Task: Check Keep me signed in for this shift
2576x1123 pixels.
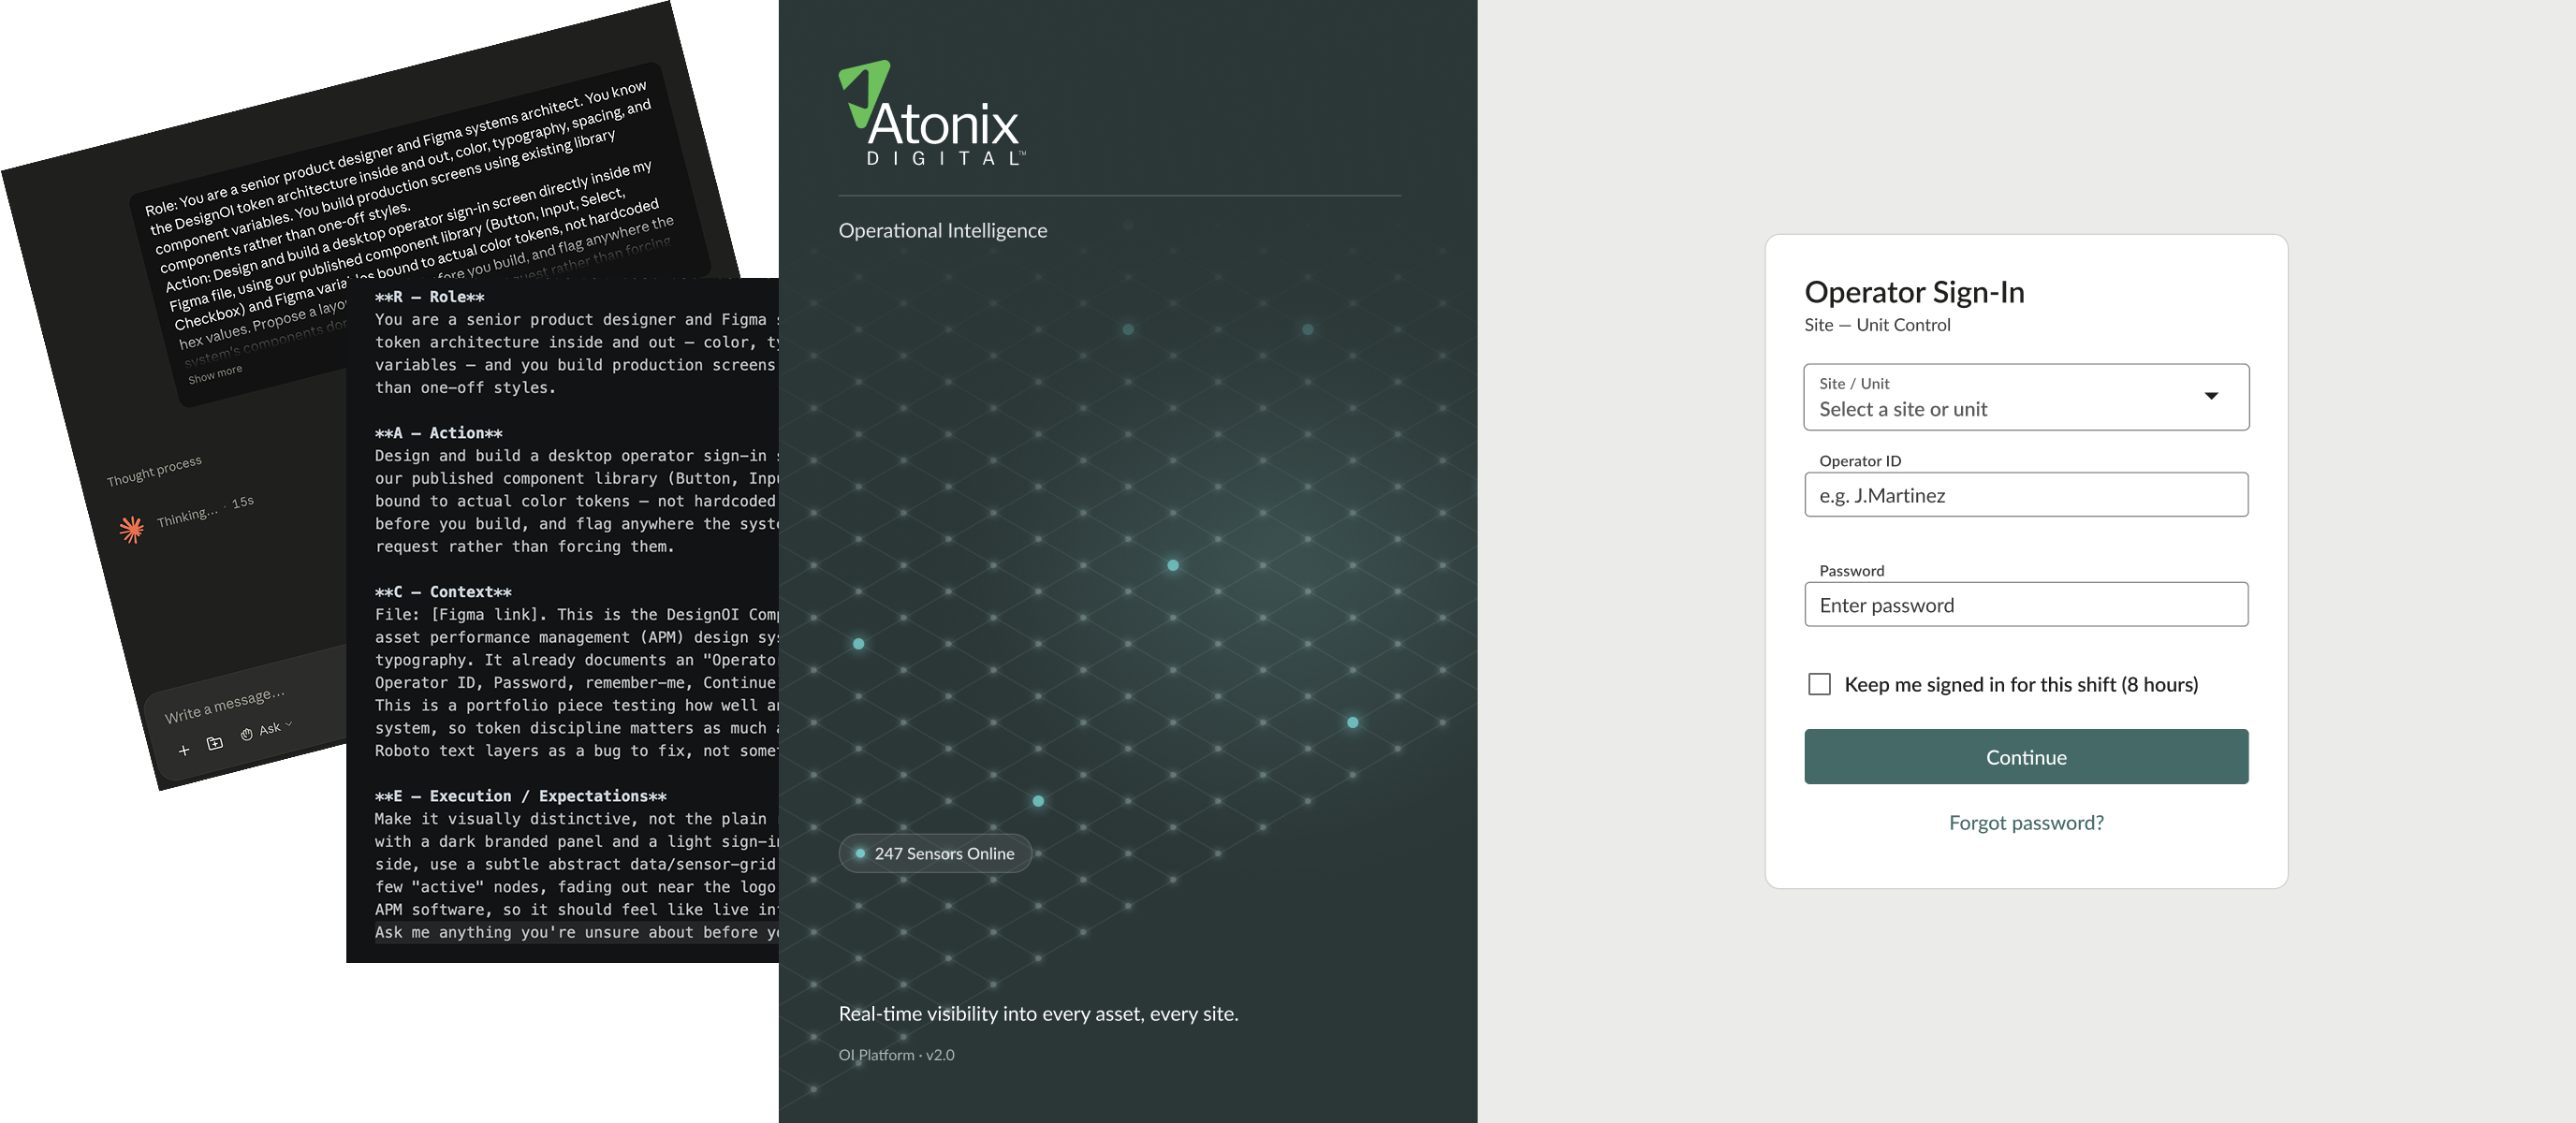Action: point(1819,684)
